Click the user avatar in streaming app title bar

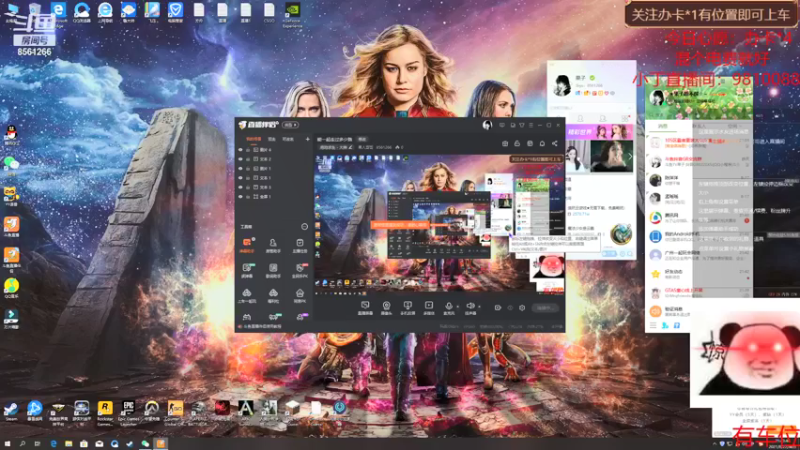pyautogui.click(x=487, y=125)
